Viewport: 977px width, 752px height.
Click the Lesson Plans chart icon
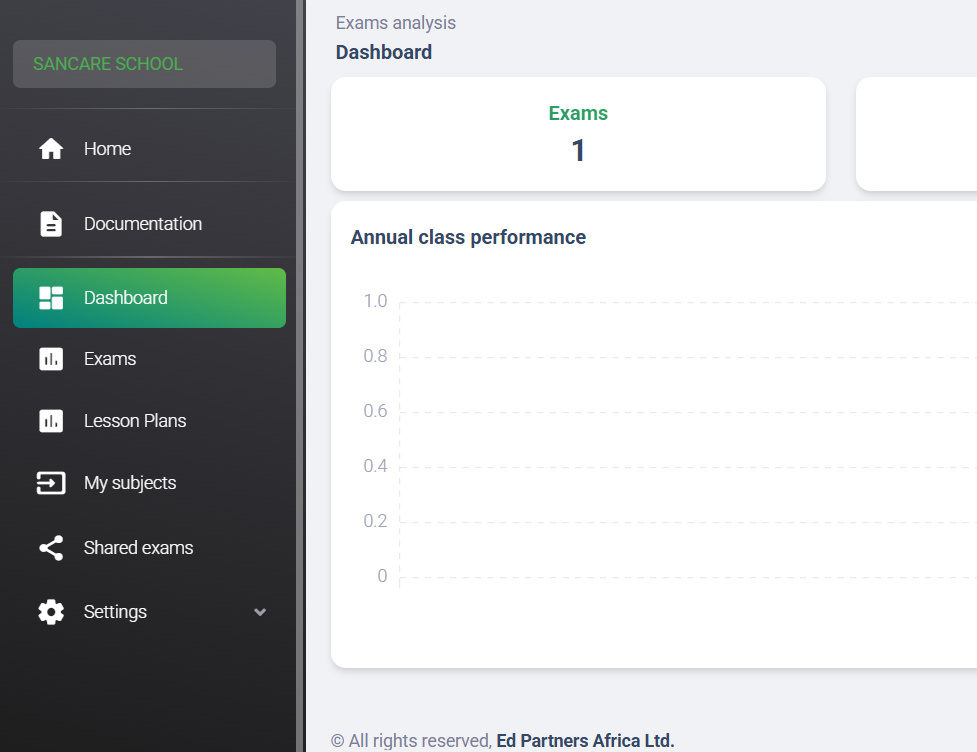51,421
